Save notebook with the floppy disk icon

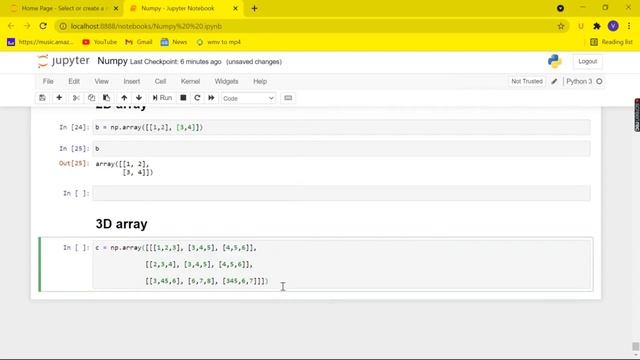(x=42, y=98)
